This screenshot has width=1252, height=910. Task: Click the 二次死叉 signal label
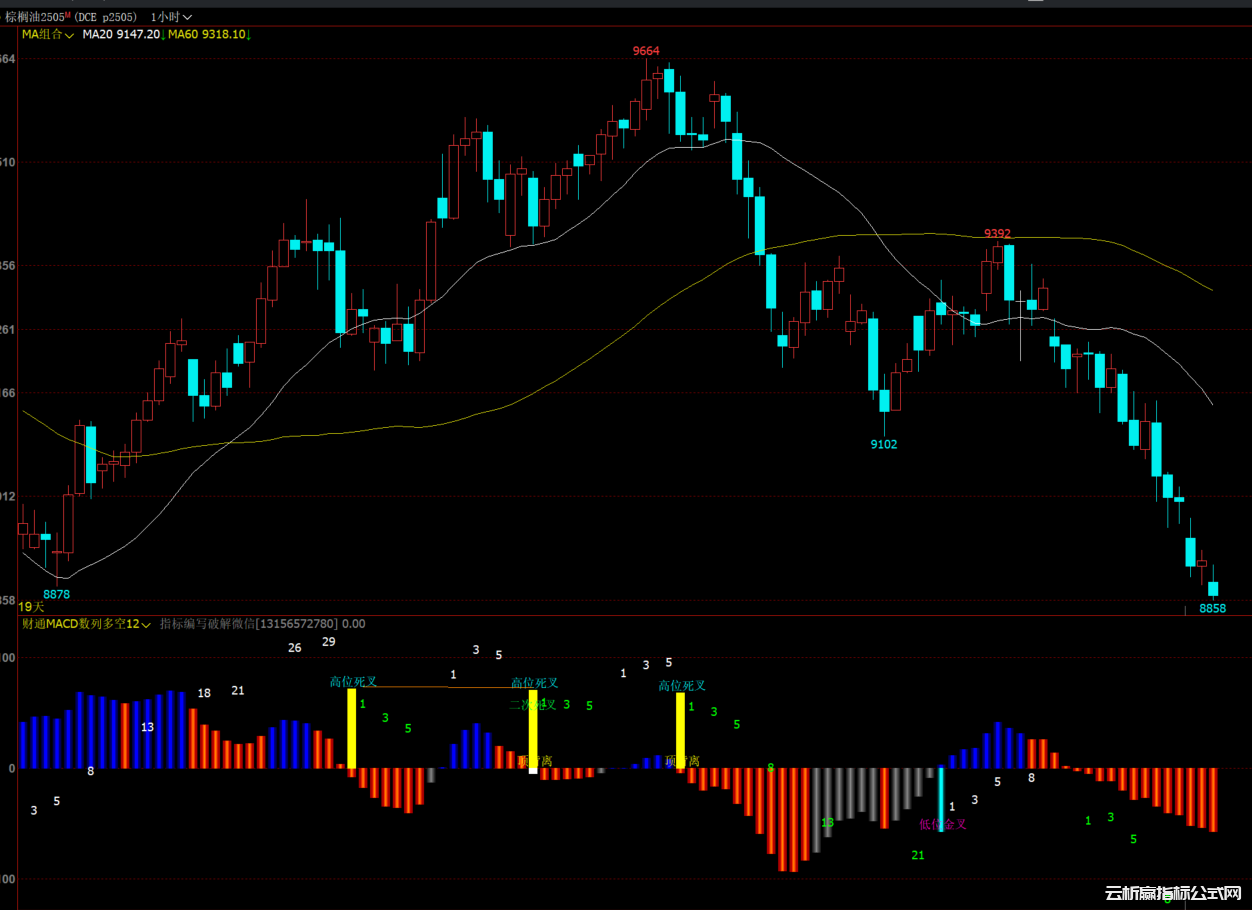(532, 704)
